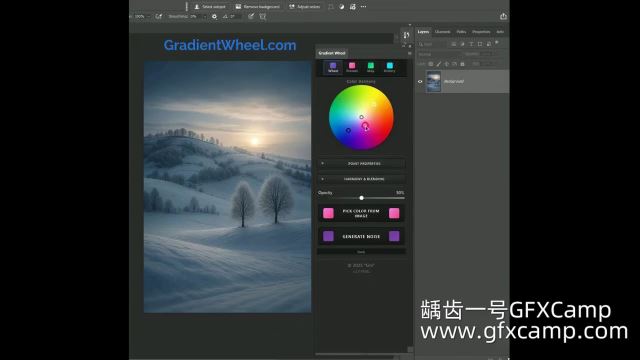Click the Background layer thumbnail
This screenshot has width=640, height=360.
(x=433, y=81)
